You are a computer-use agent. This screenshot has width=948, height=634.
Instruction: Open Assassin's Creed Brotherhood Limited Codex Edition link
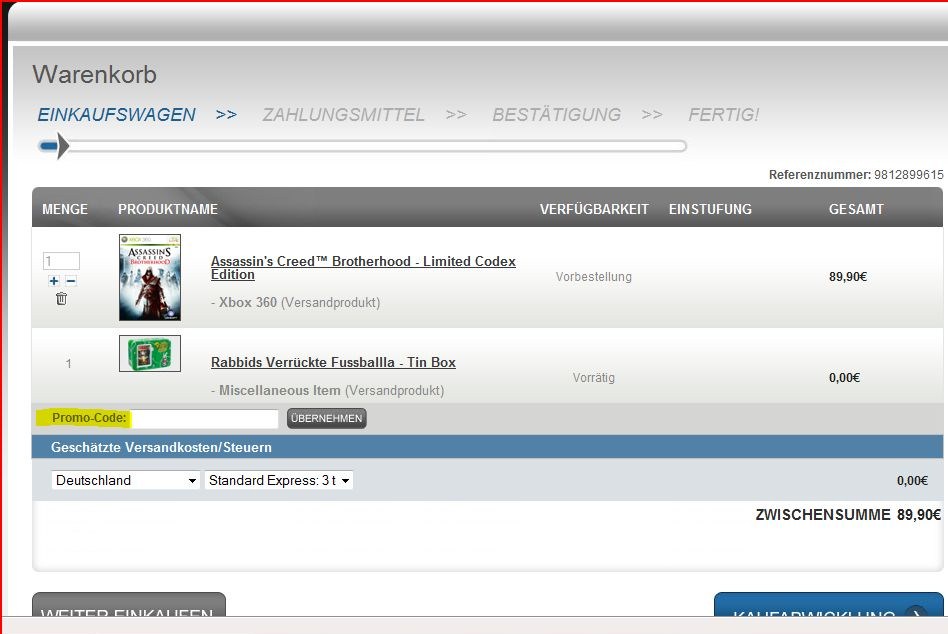pos(363,268)
